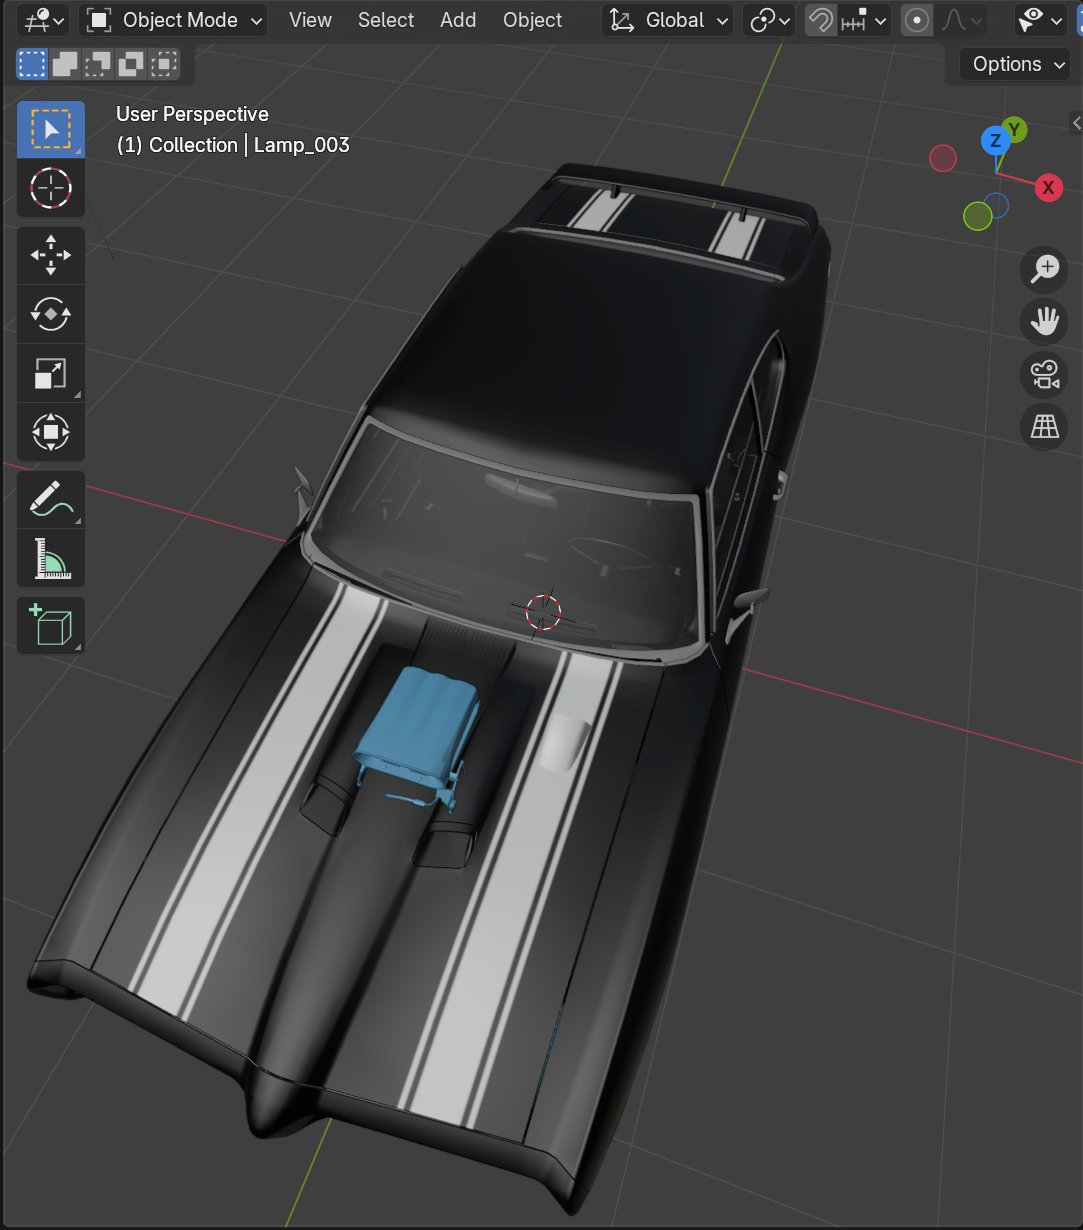Expand the sidebar with small arrow
The height and width of the screenshot is (1230, 1083).
(1076, 123)
